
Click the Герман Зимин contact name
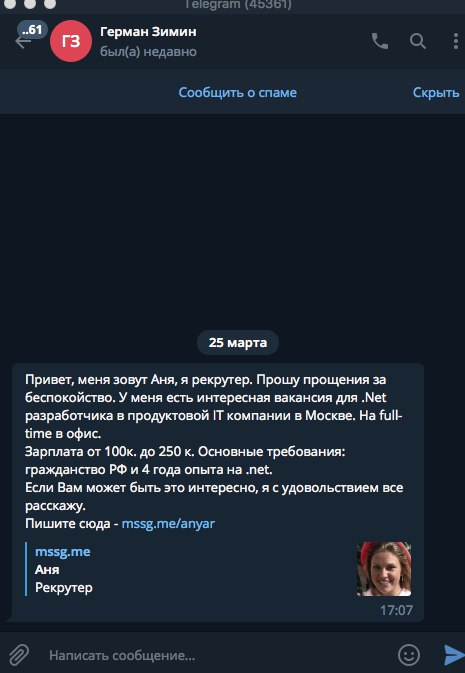click(x=148, y=32)
